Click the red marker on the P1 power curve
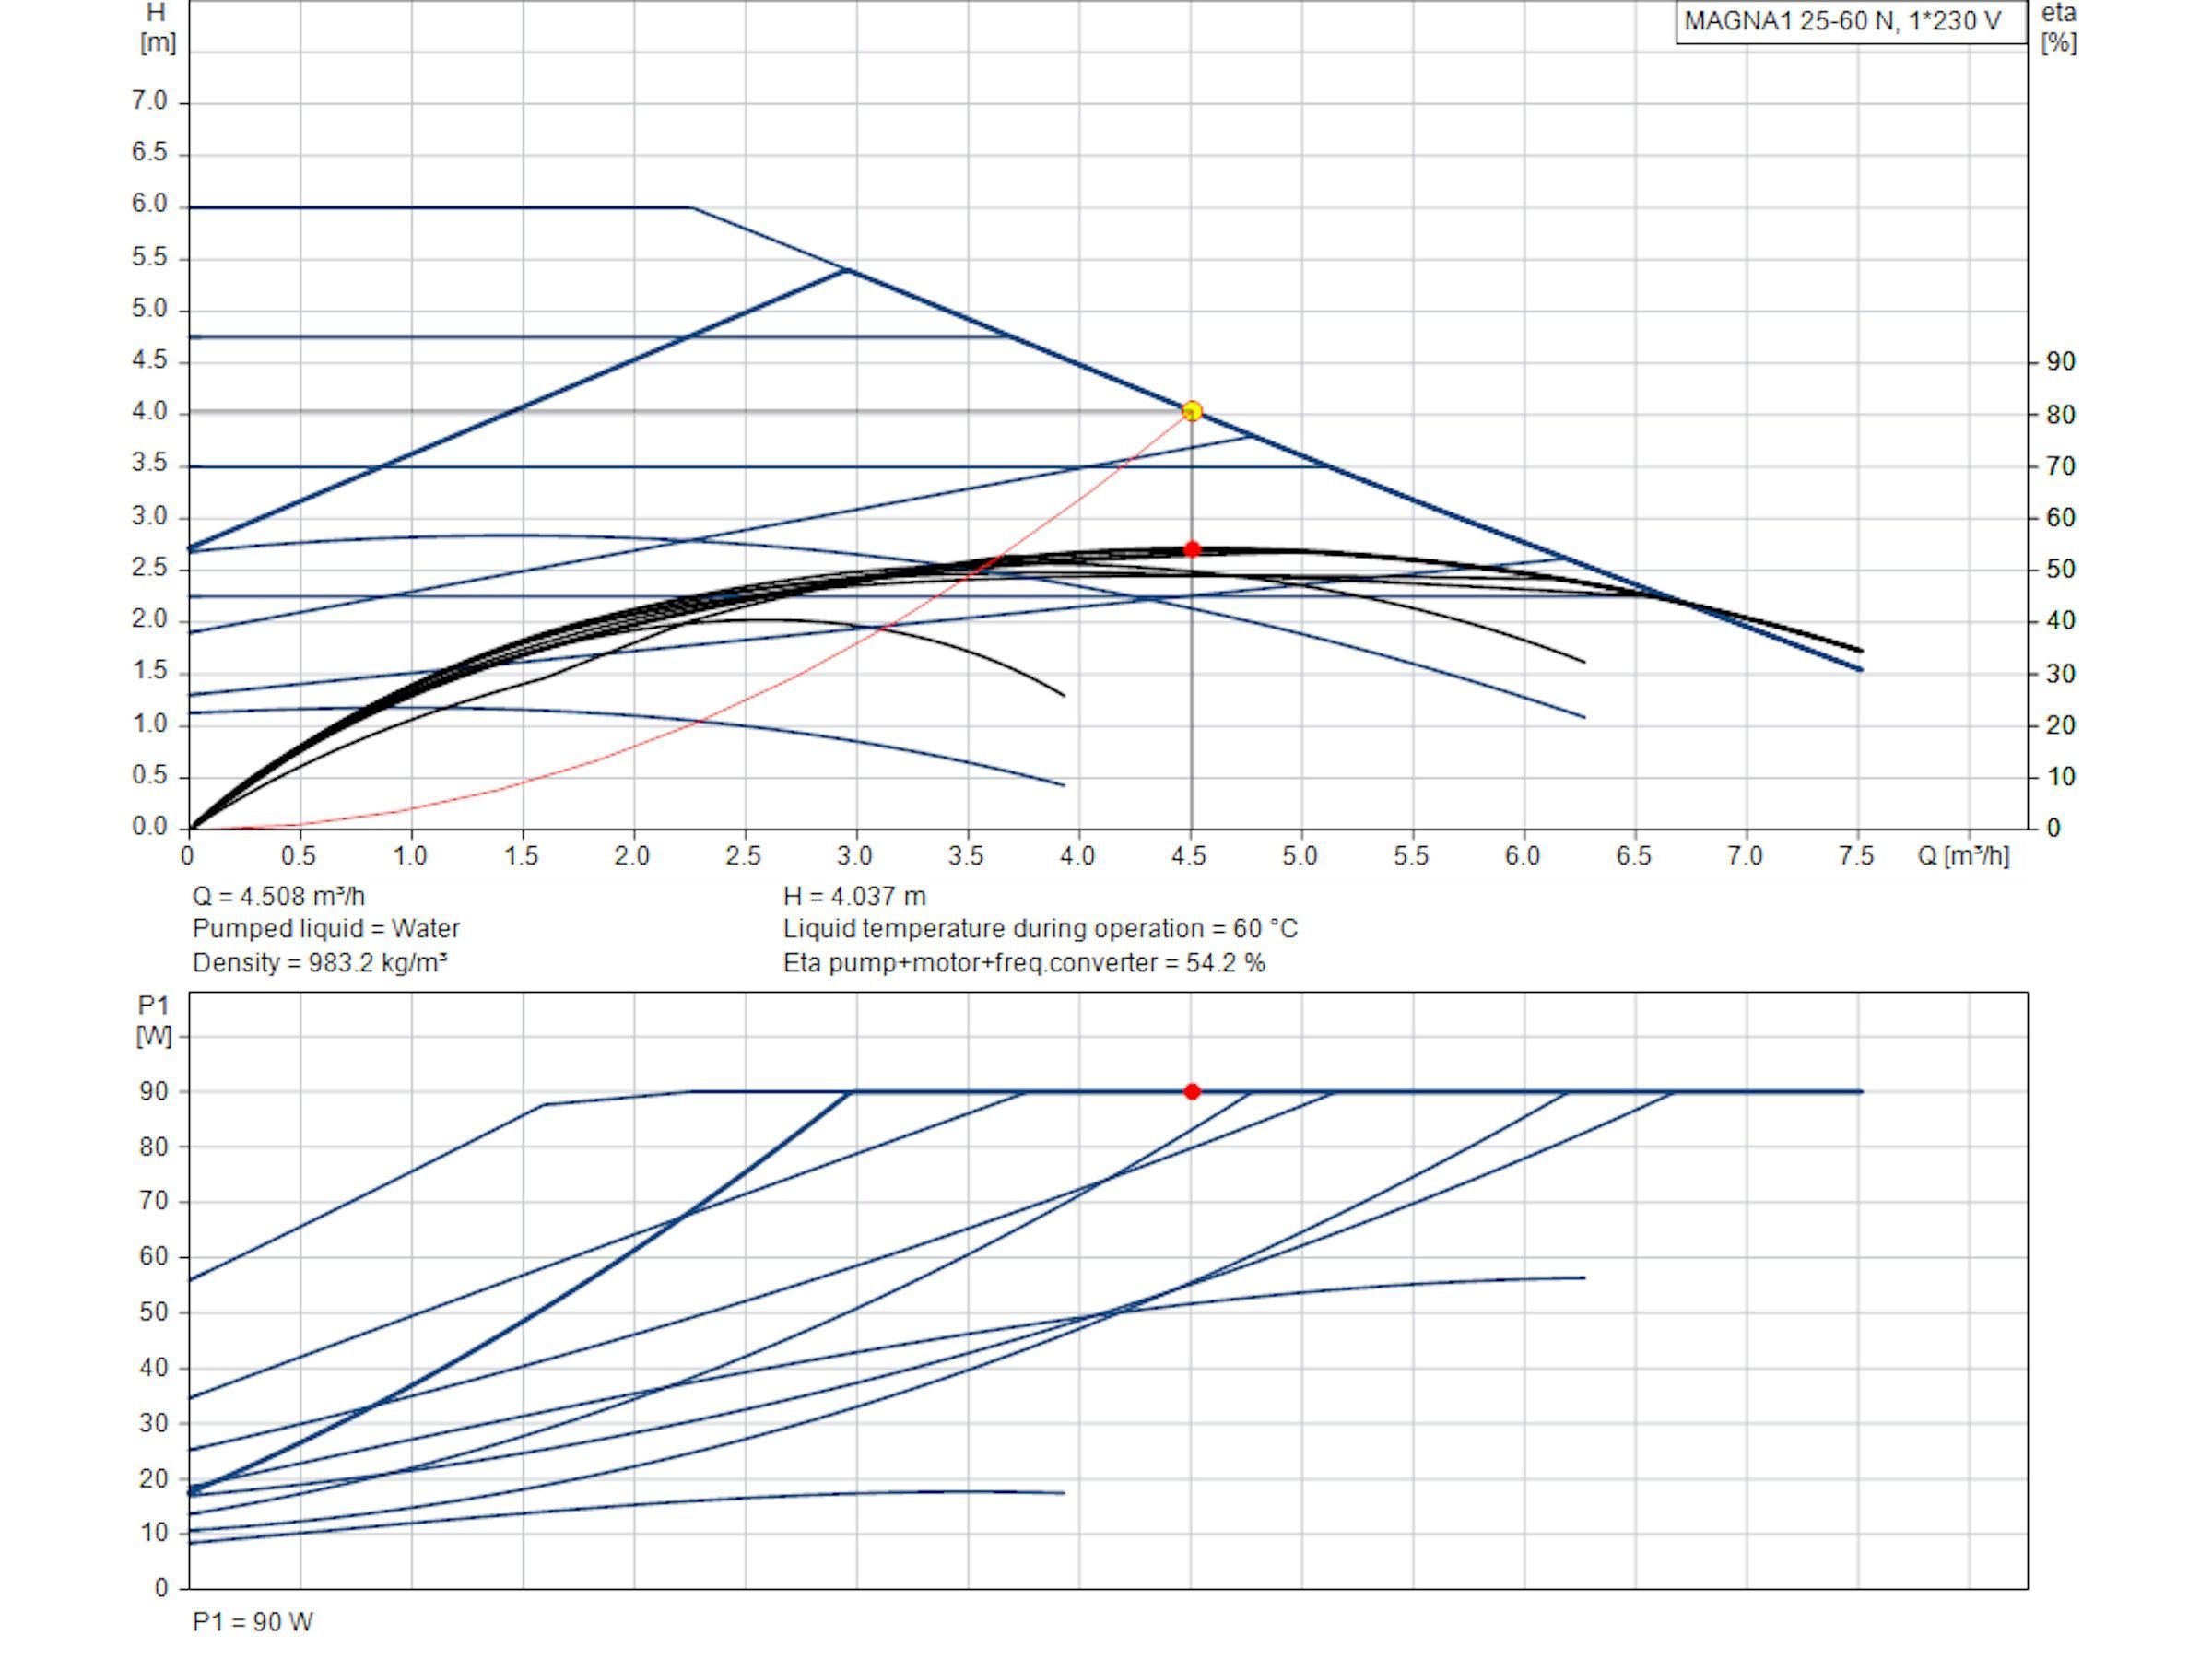 pyautogui.click(x=1191, y=1091)
